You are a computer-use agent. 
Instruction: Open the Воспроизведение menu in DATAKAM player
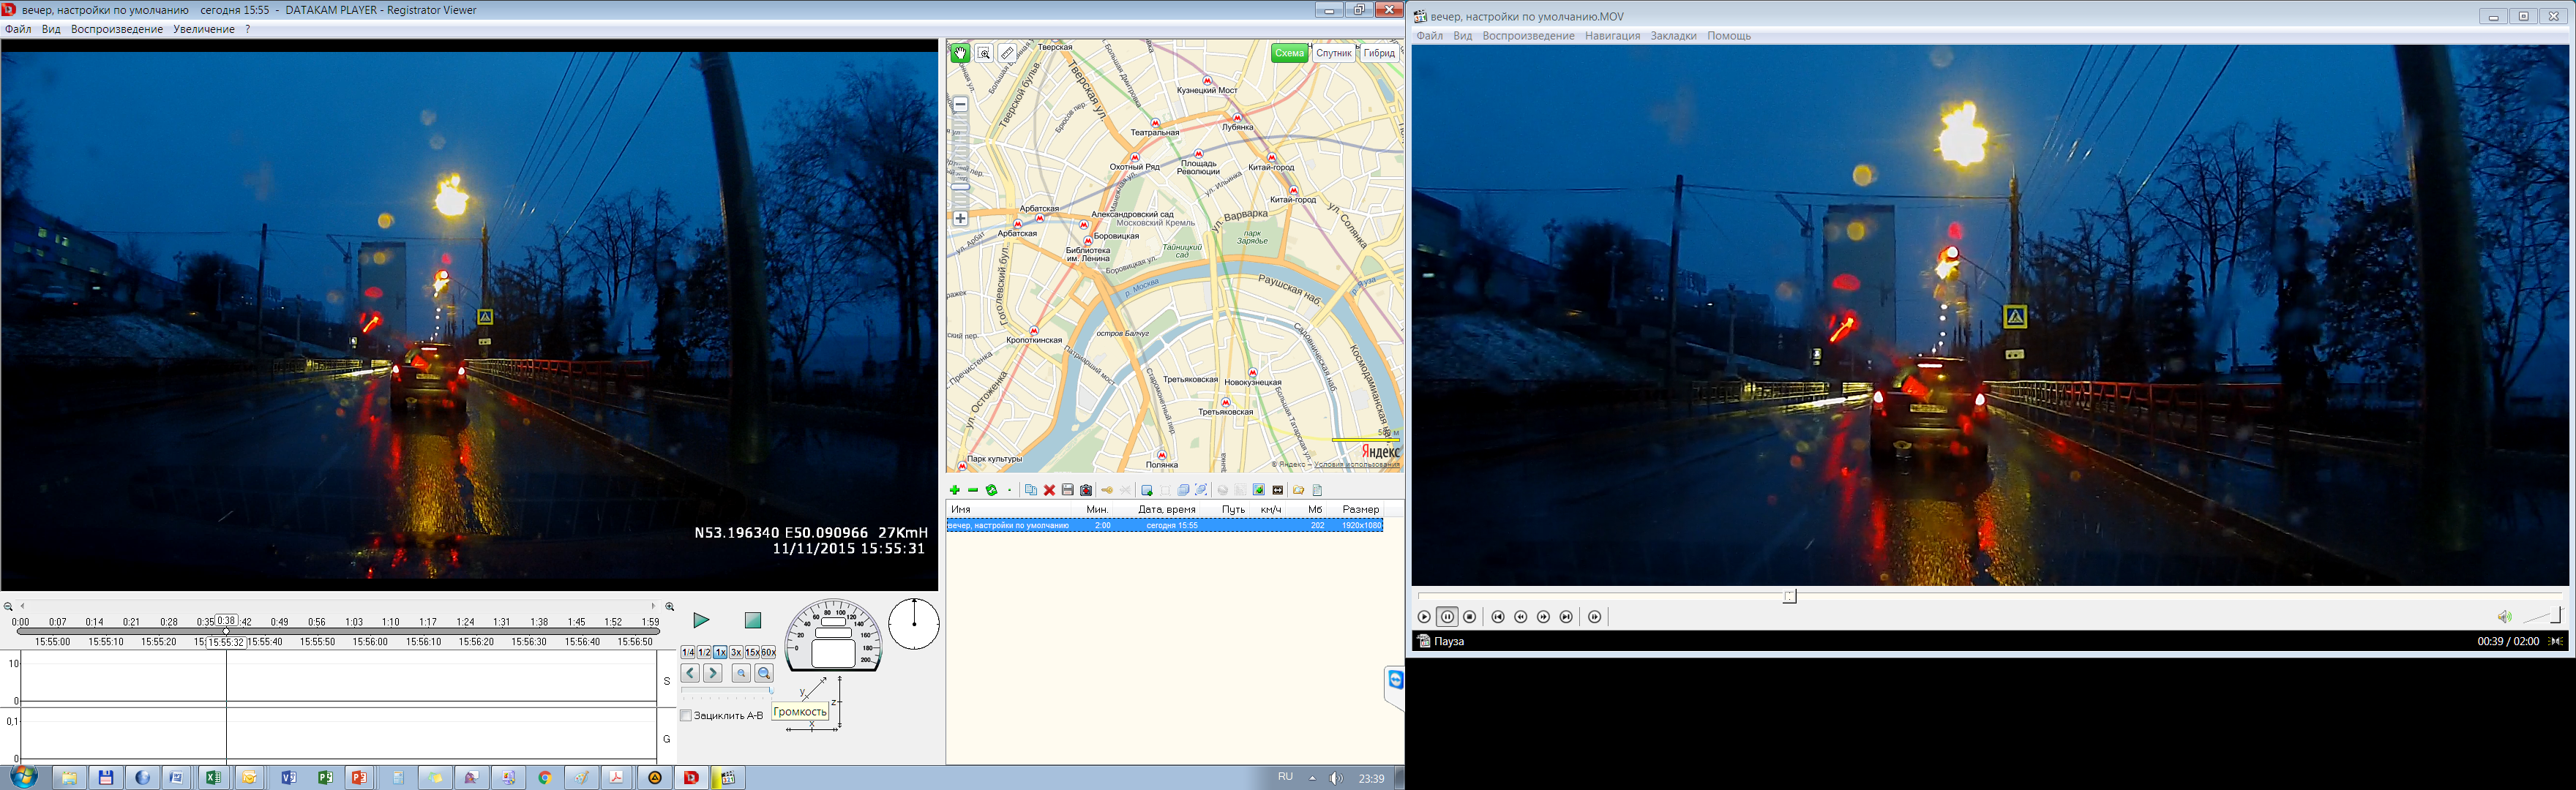click(117, 29)
